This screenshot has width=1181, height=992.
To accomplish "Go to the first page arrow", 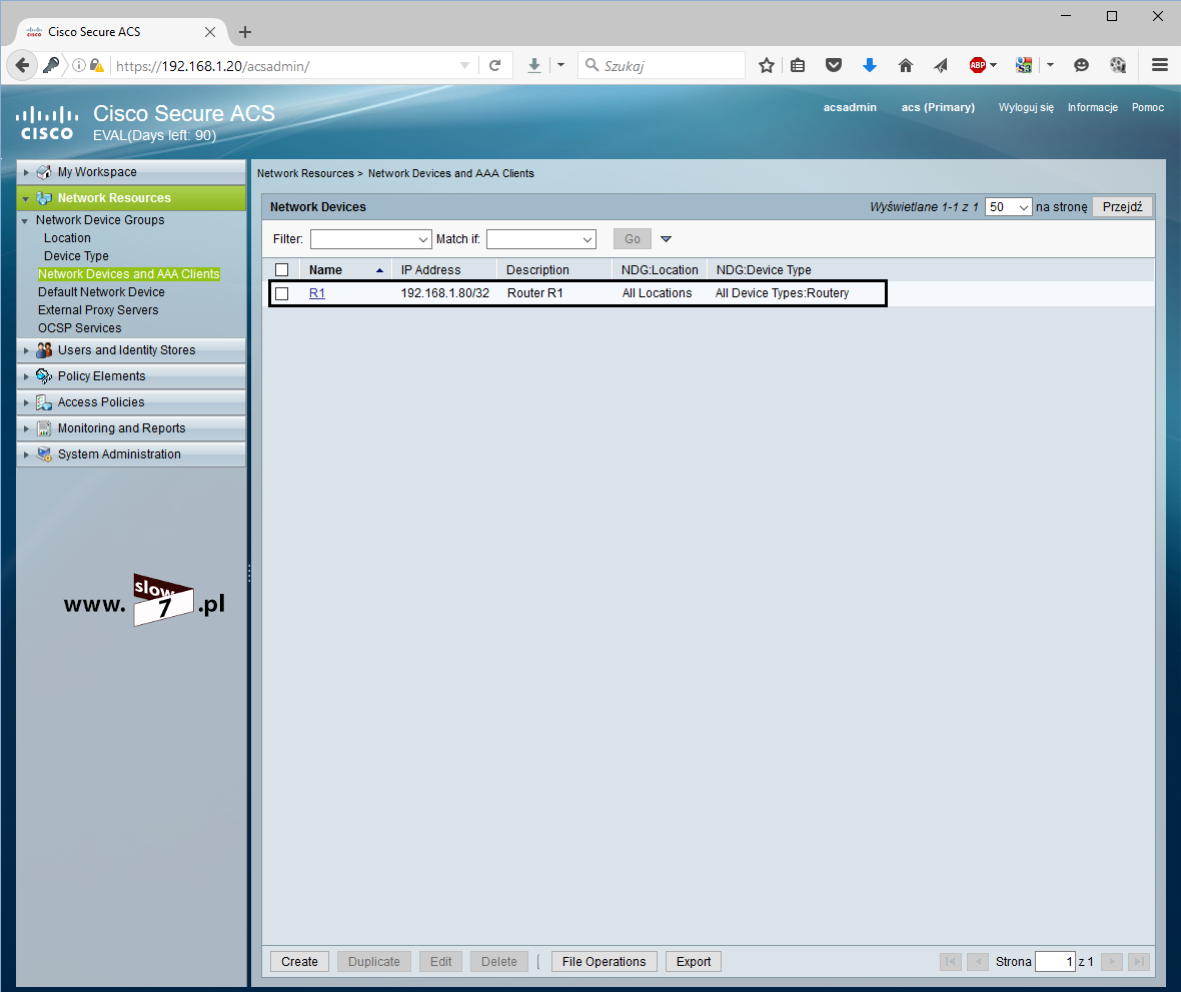I will (951, 961).
